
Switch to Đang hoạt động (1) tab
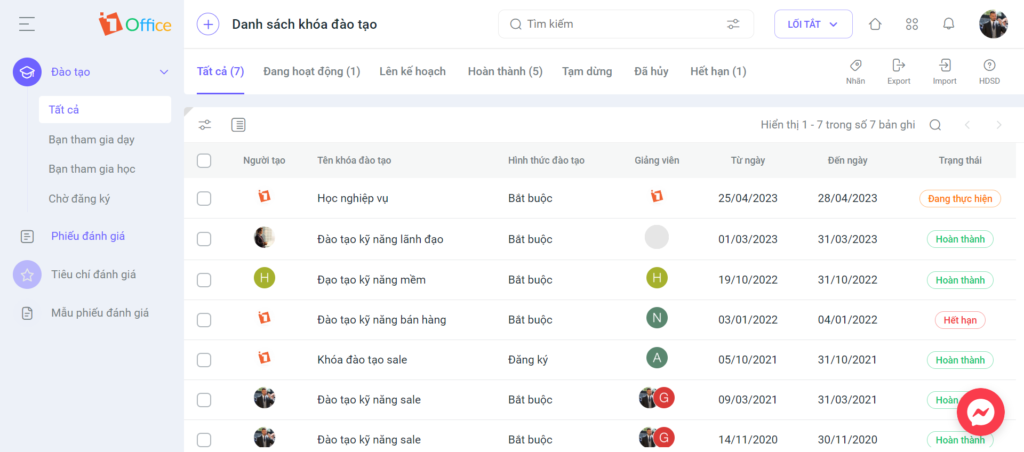(x=312, y=72)
